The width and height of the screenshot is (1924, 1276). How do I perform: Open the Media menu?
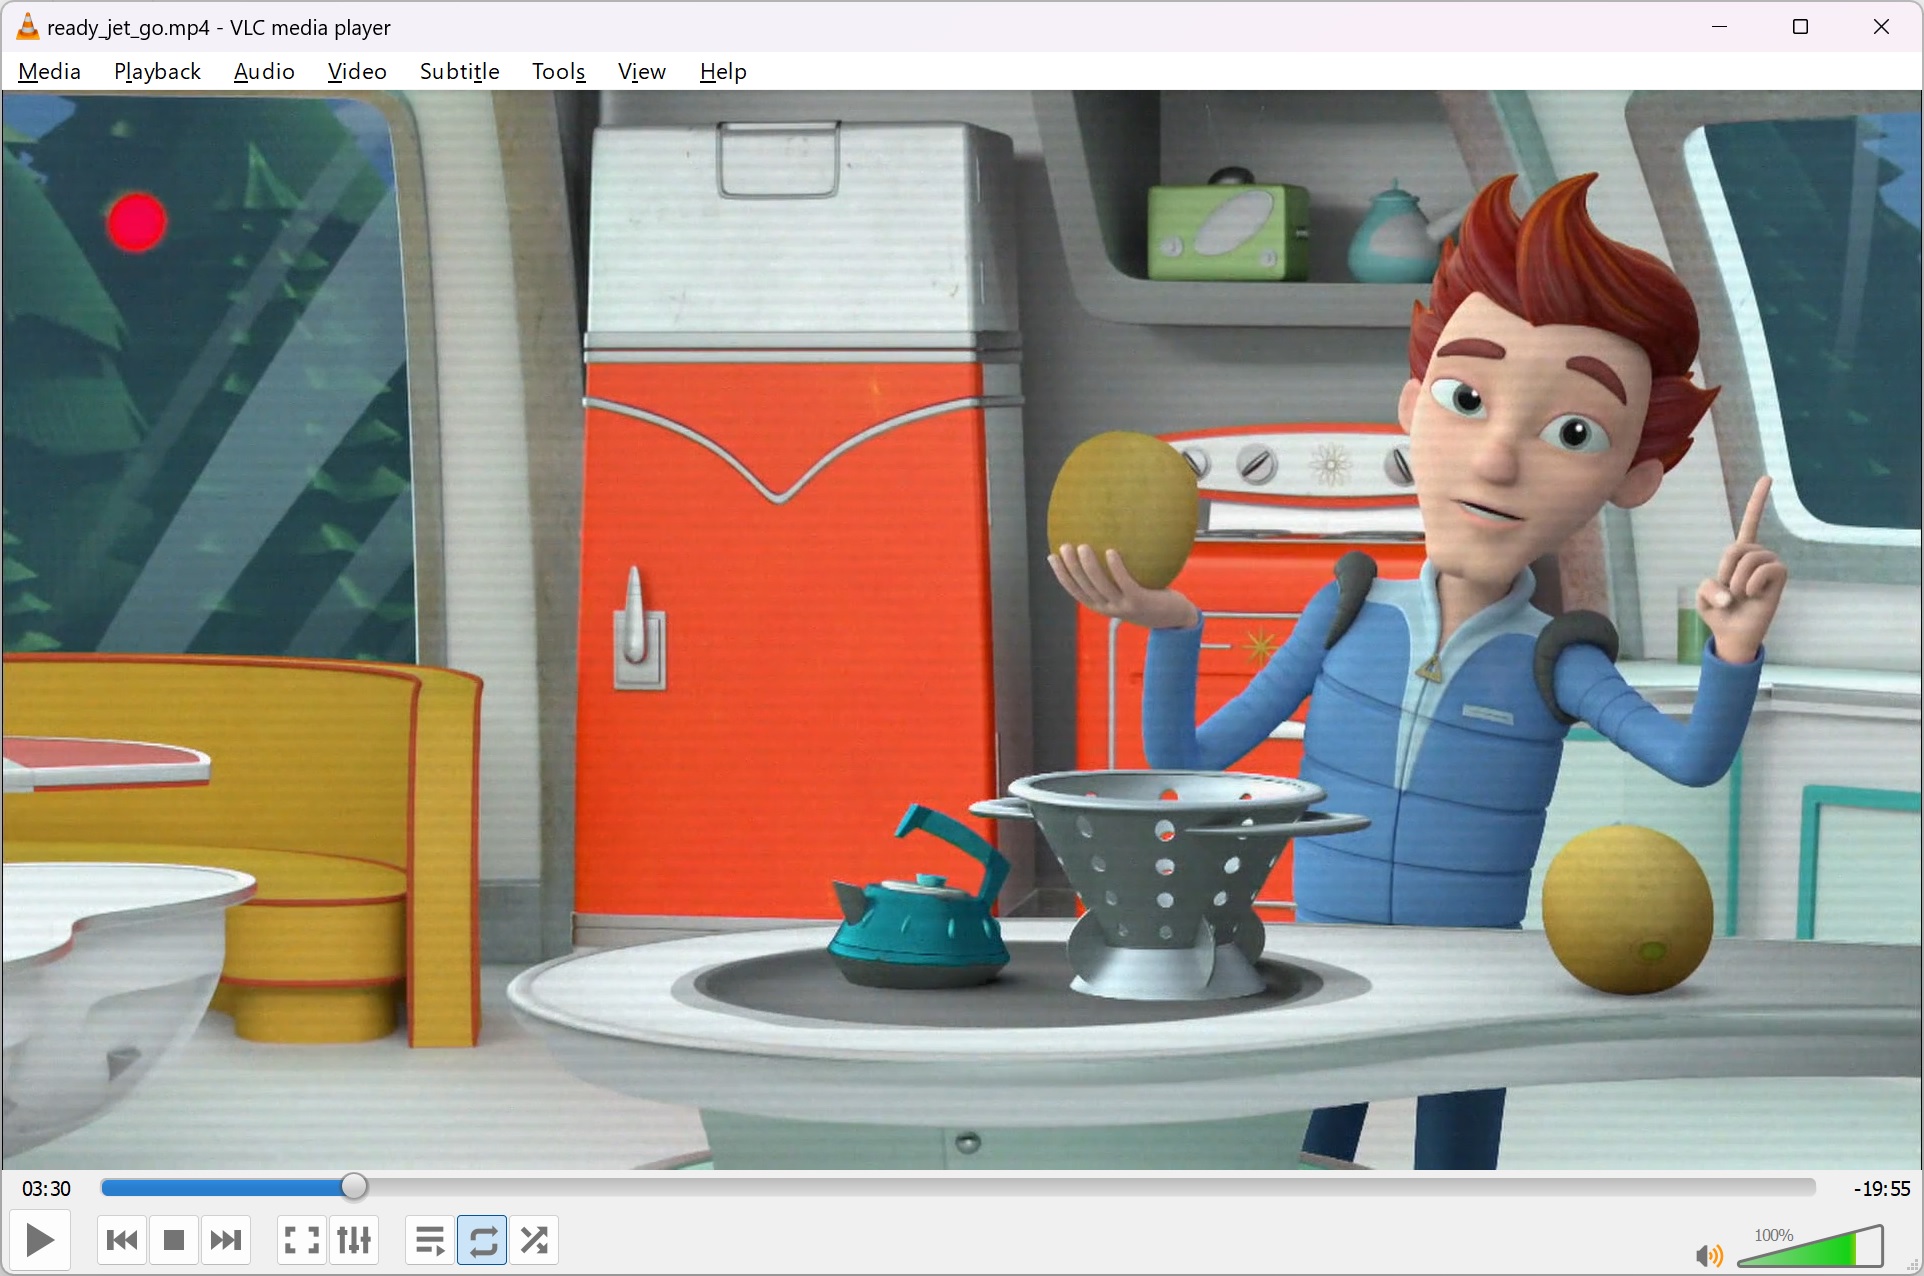click(49, 72)
